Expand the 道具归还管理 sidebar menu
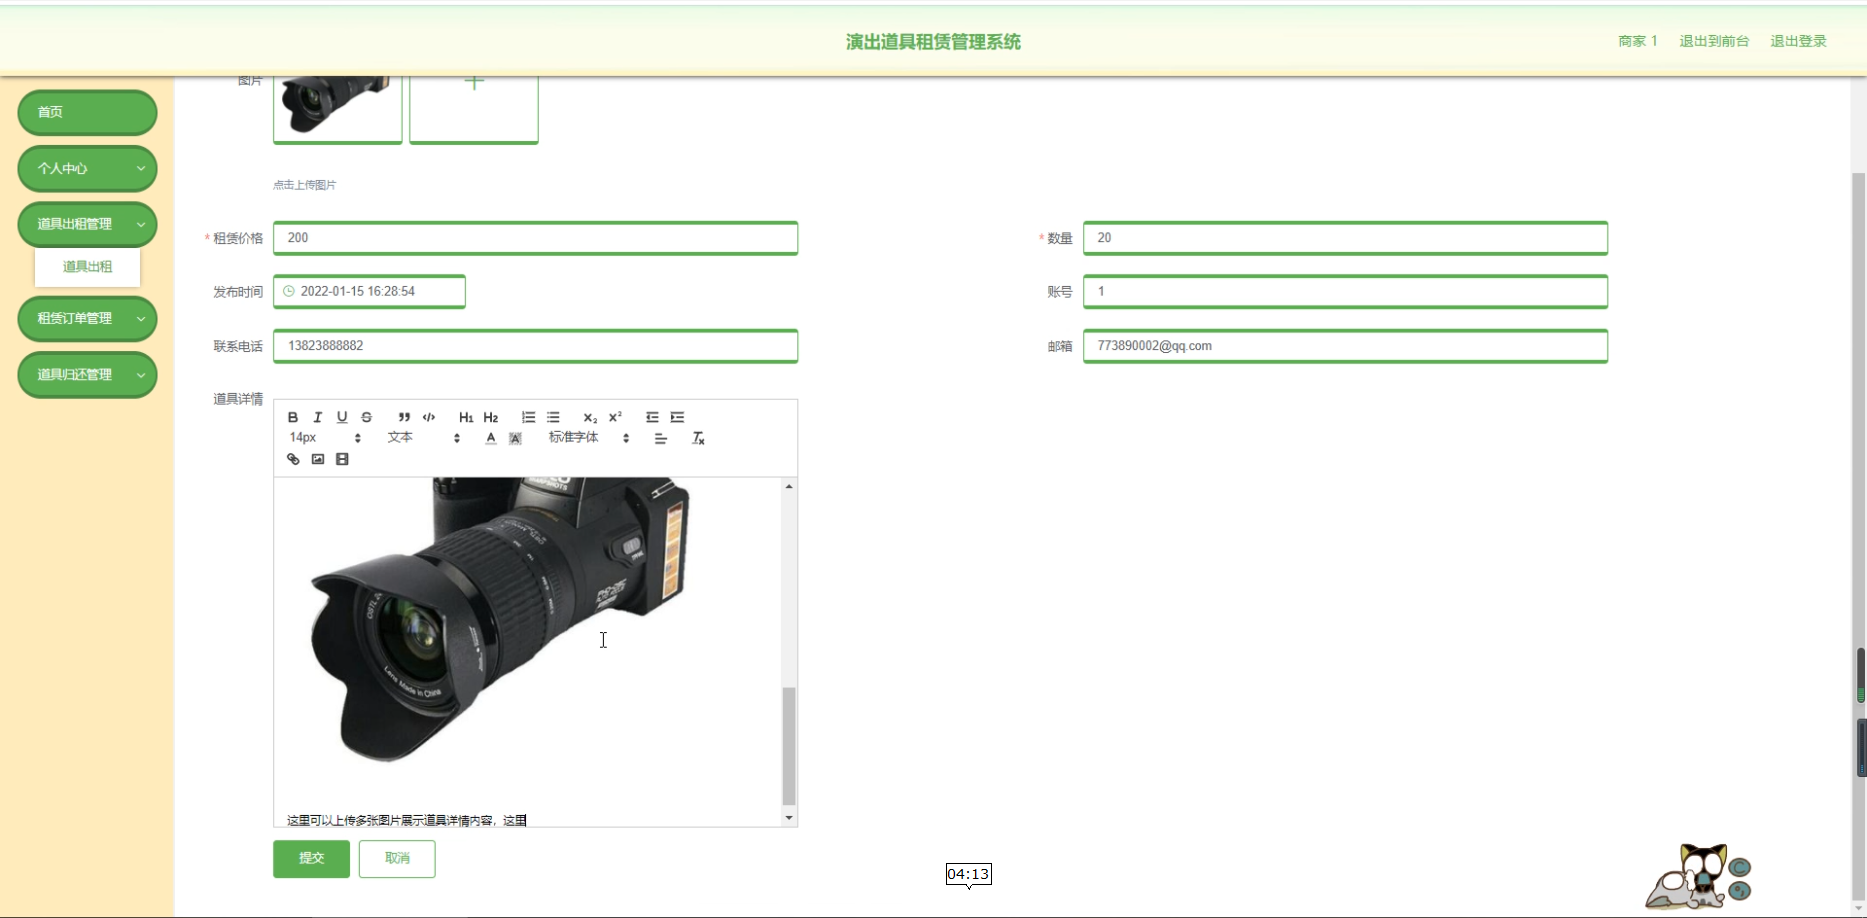Image resolution: width=1867 pixels, height=918 pixels. pyautogui.click(x=87, y=374)
